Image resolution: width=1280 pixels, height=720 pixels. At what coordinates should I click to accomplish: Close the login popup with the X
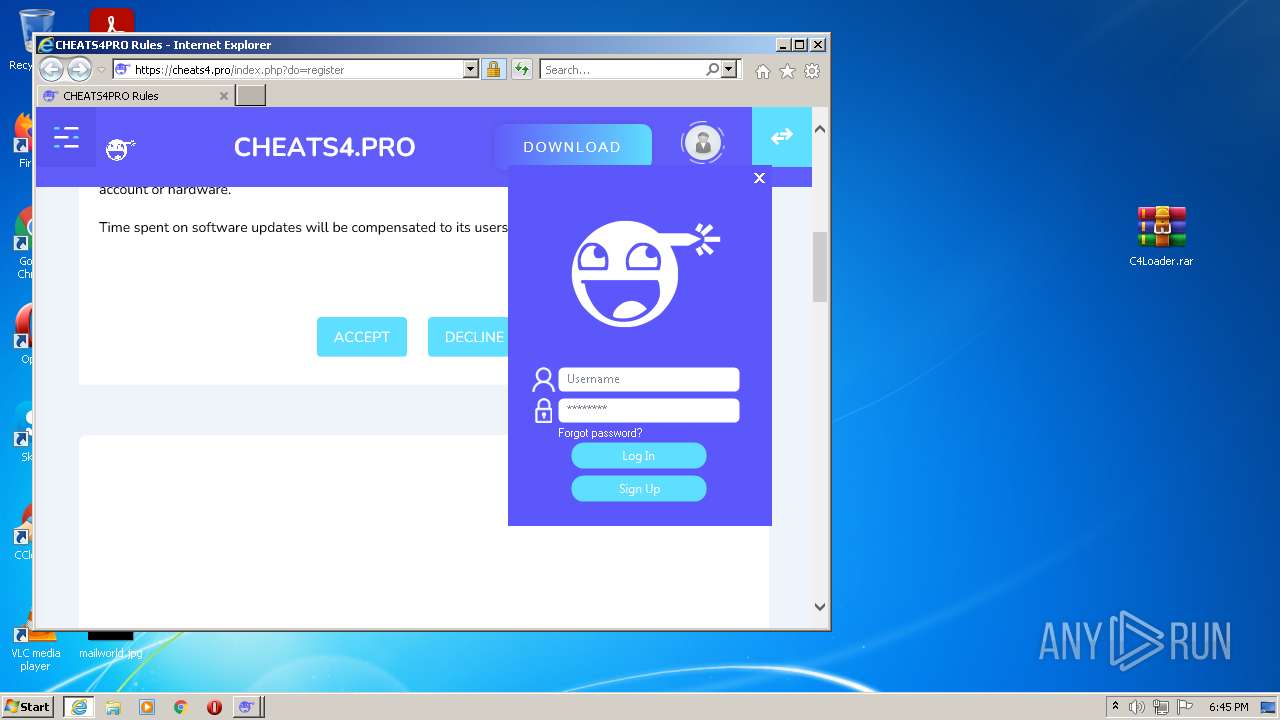[759, 178]
